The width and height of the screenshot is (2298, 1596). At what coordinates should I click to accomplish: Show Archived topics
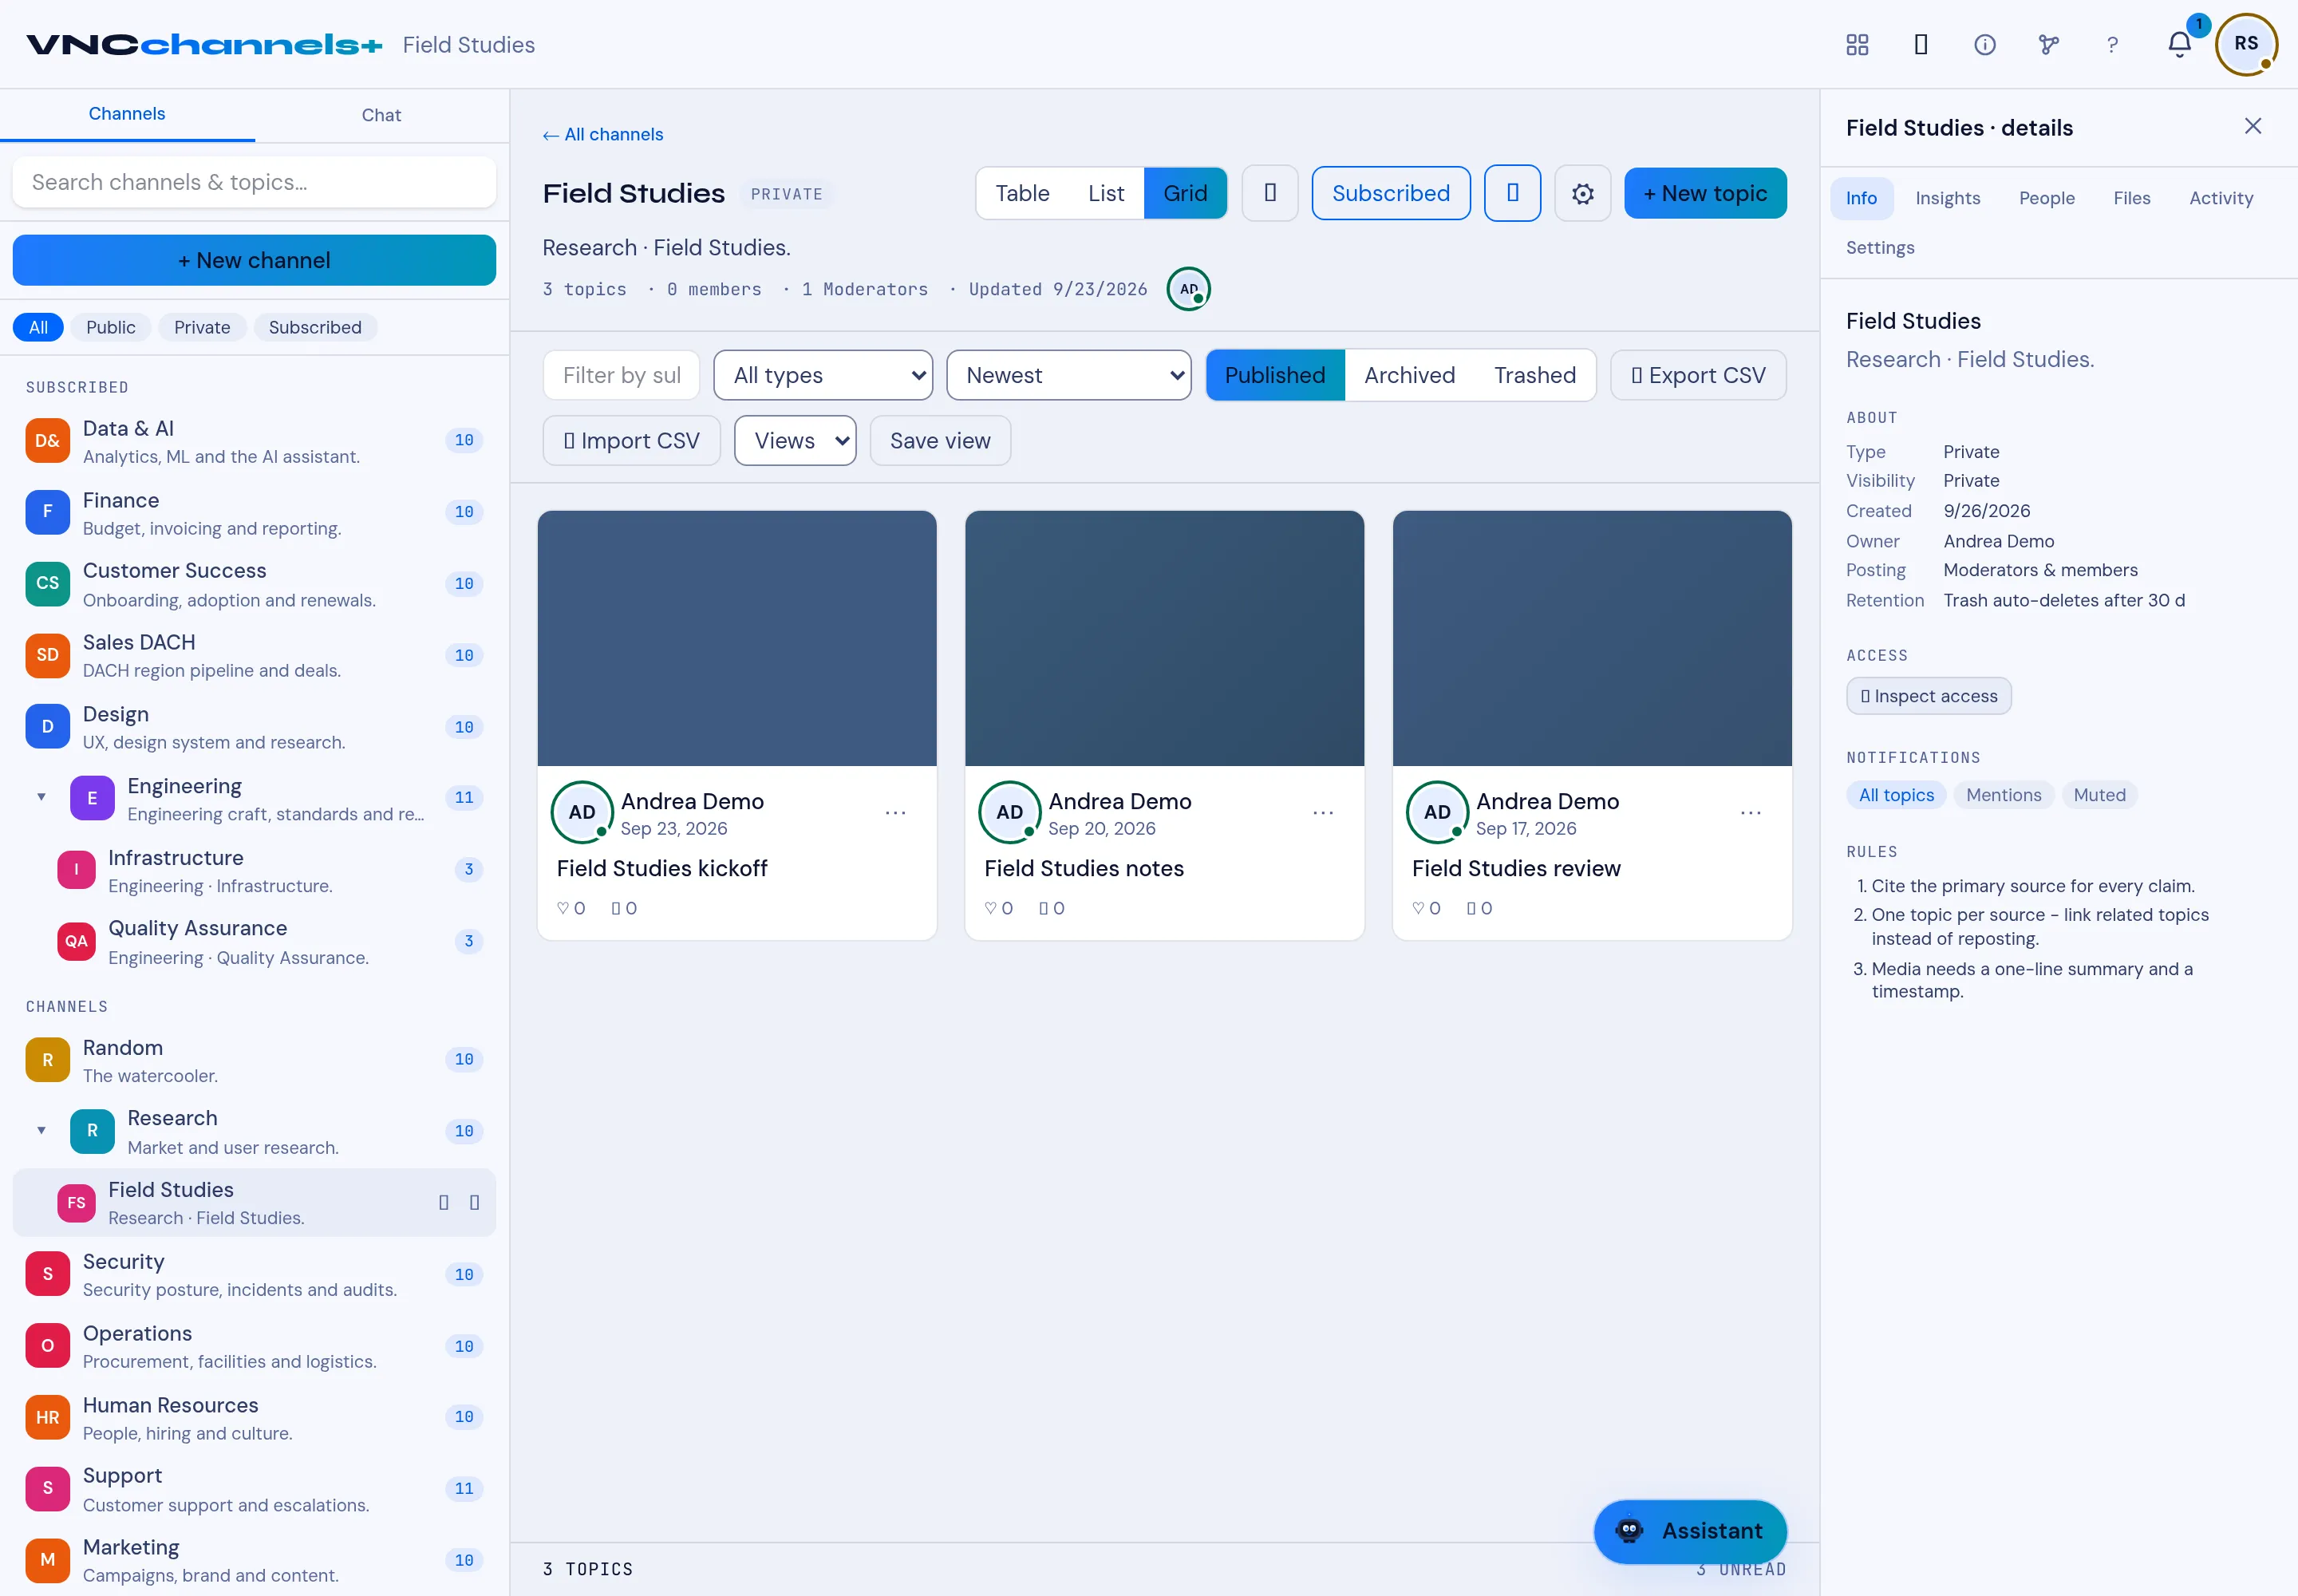(1409, 375)
